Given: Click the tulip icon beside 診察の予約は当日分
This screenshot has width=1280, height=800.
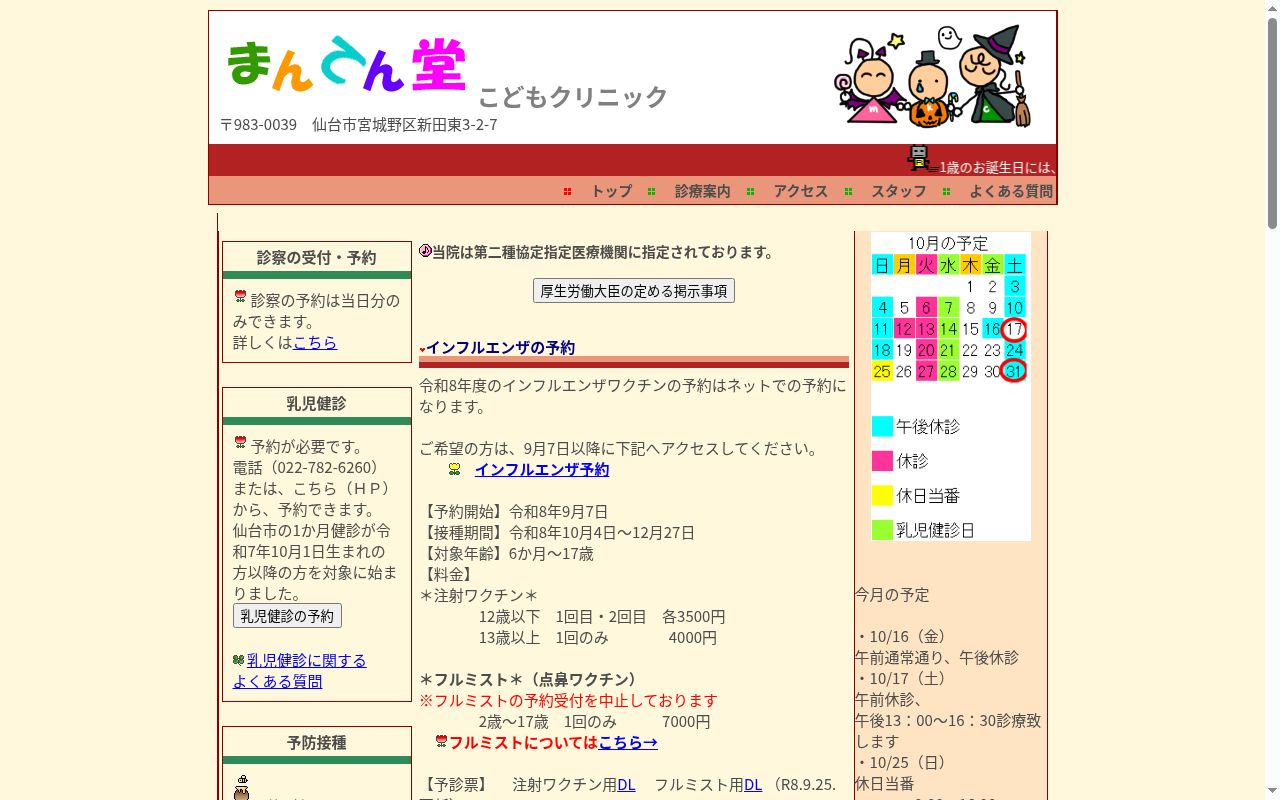Looking at the screenshot, I should pyautogui.click(x=240, y=297).
